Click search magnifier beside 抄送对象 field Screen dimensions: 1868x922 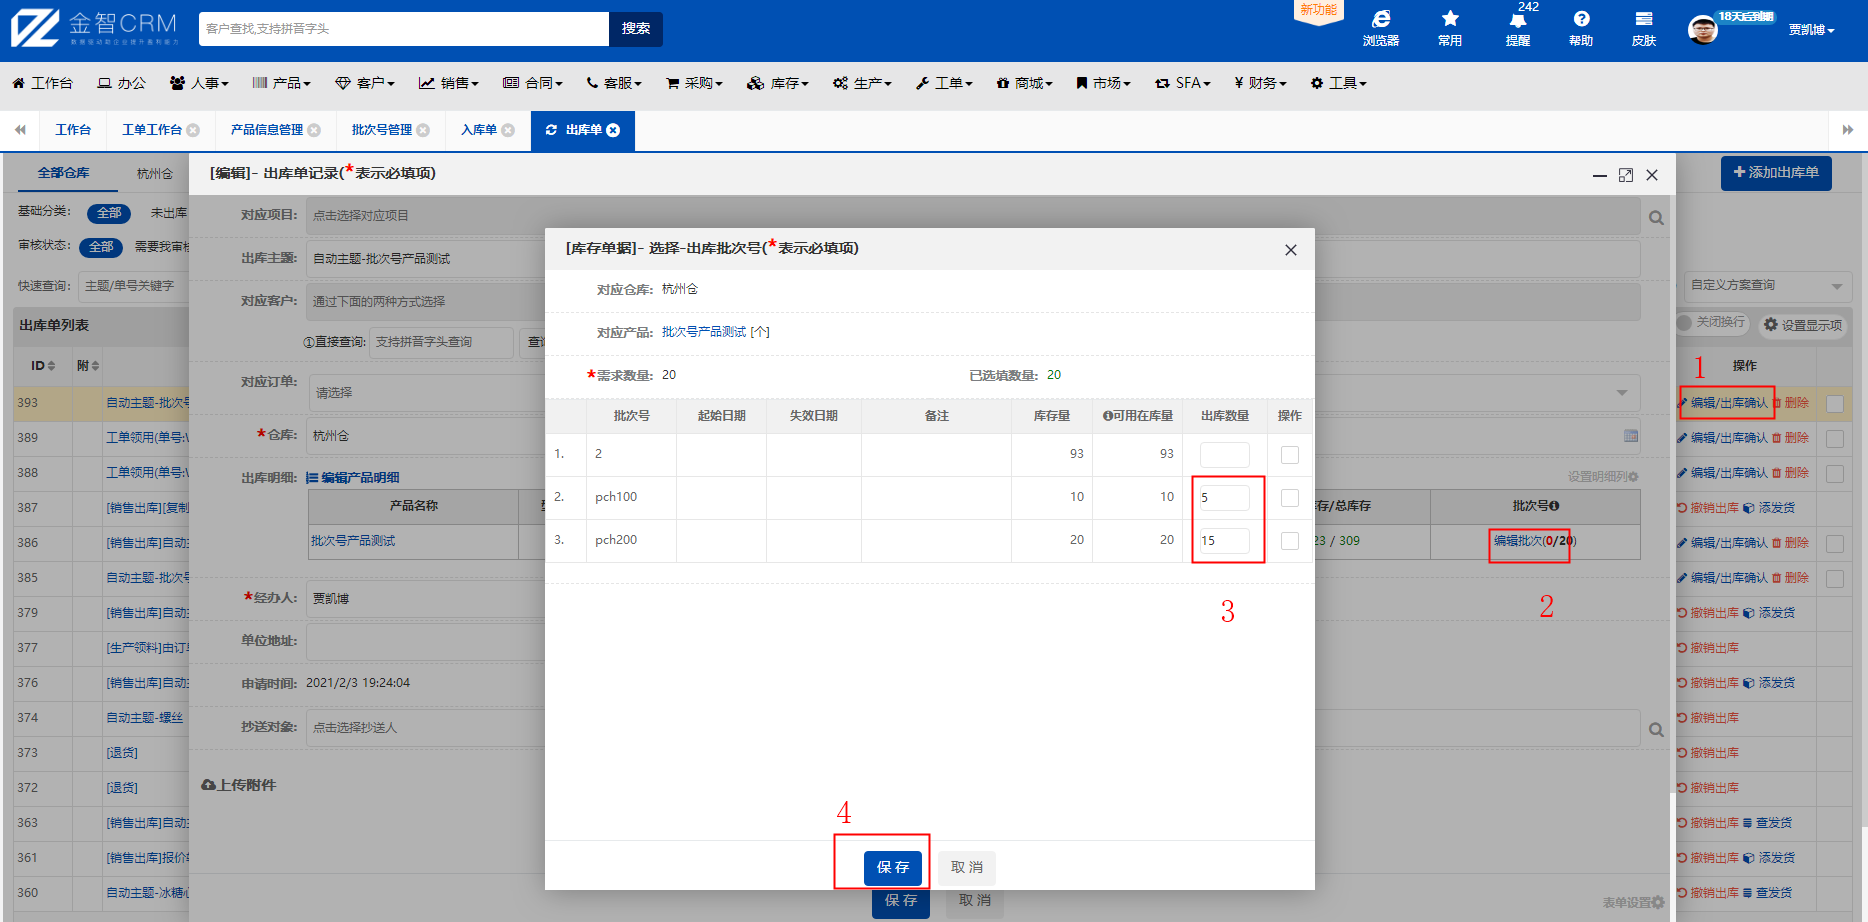point(1657,729)
